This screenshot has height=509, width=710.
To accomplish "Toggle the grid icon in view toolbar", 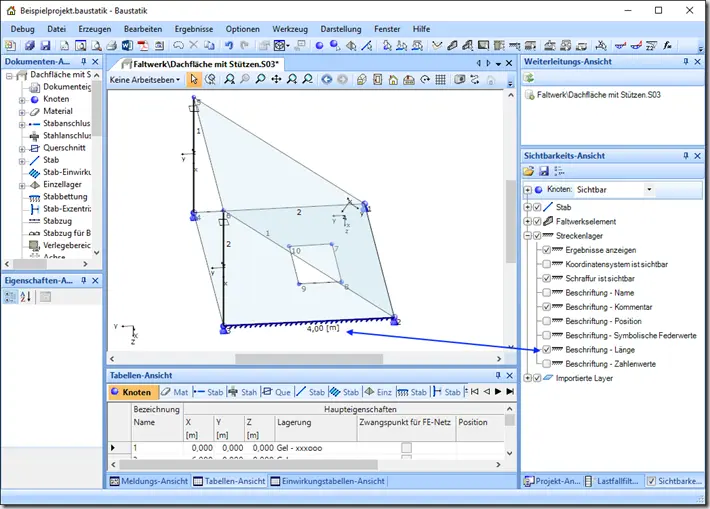I will tap(441, 80).
